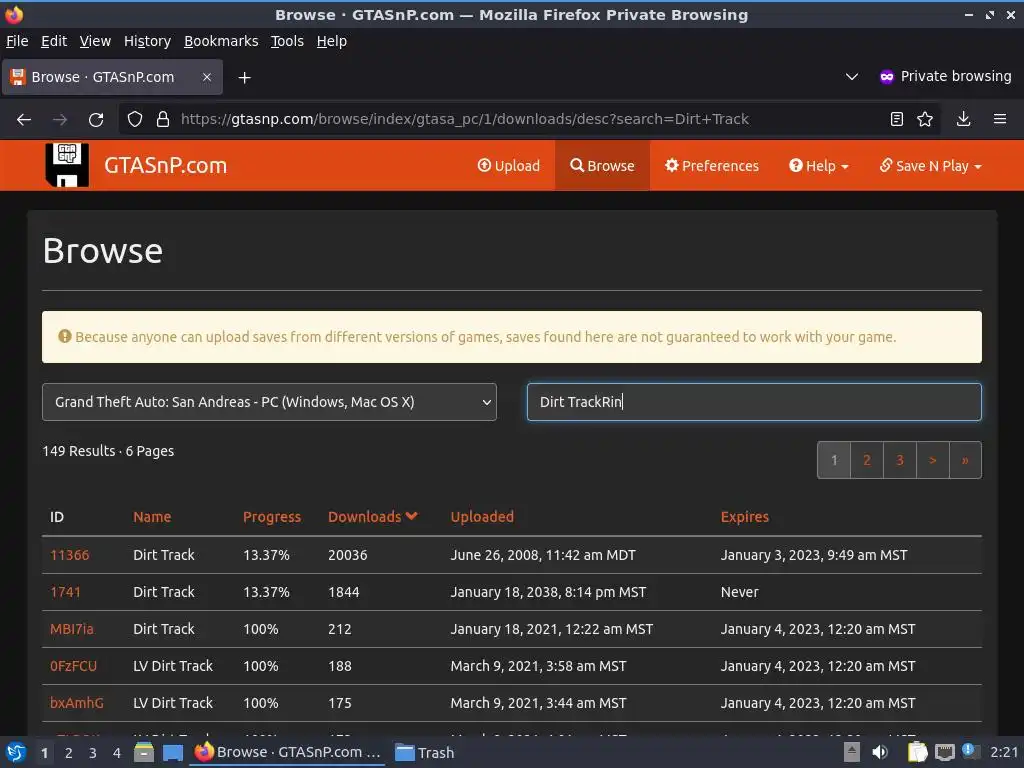The height and width of the screenshot is (768, 1024).
Task: Expand the list all tabs chevron
Action: (852, 76)
